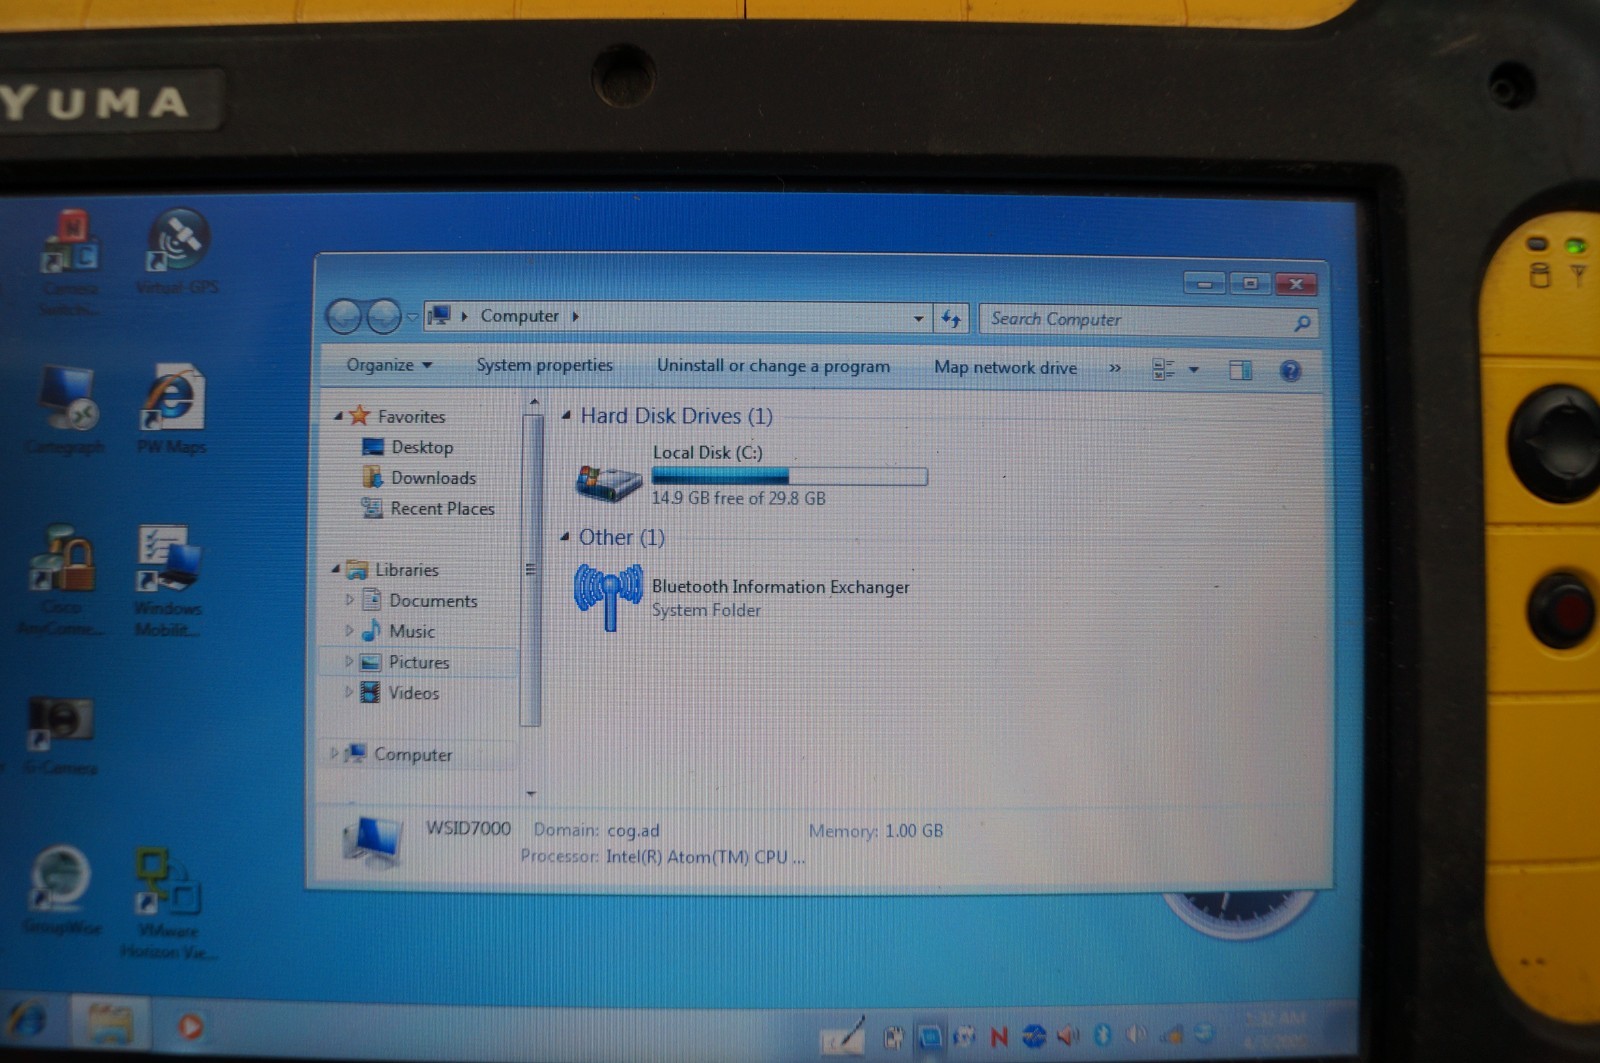Select the Cisco AnyConnect desktop icon
1600x1063 pixels.
[x=62, y=579]
